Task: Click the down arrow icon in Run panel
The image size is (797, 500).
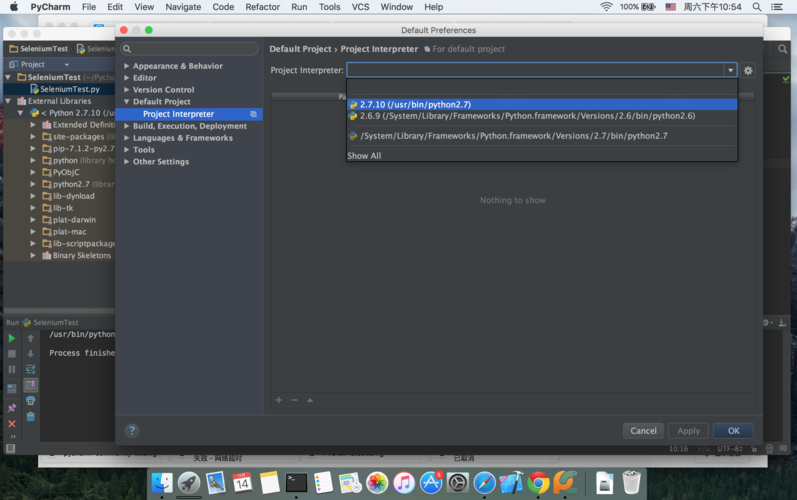Action: pos(30,354)
